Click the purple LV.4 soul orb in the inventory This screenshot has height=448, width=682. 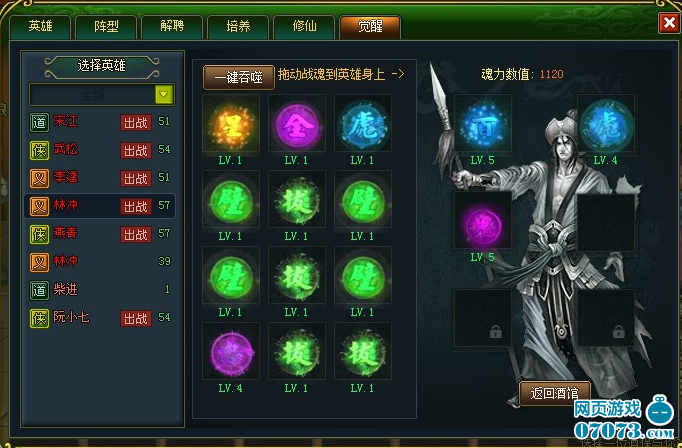coord(231,353)
